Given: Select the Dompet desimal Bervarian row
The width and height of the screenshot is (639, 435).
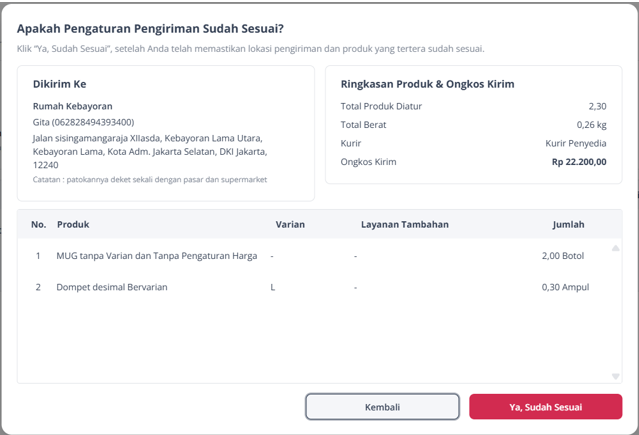Looking at the screenshot, I should click(x=320, y=287).
